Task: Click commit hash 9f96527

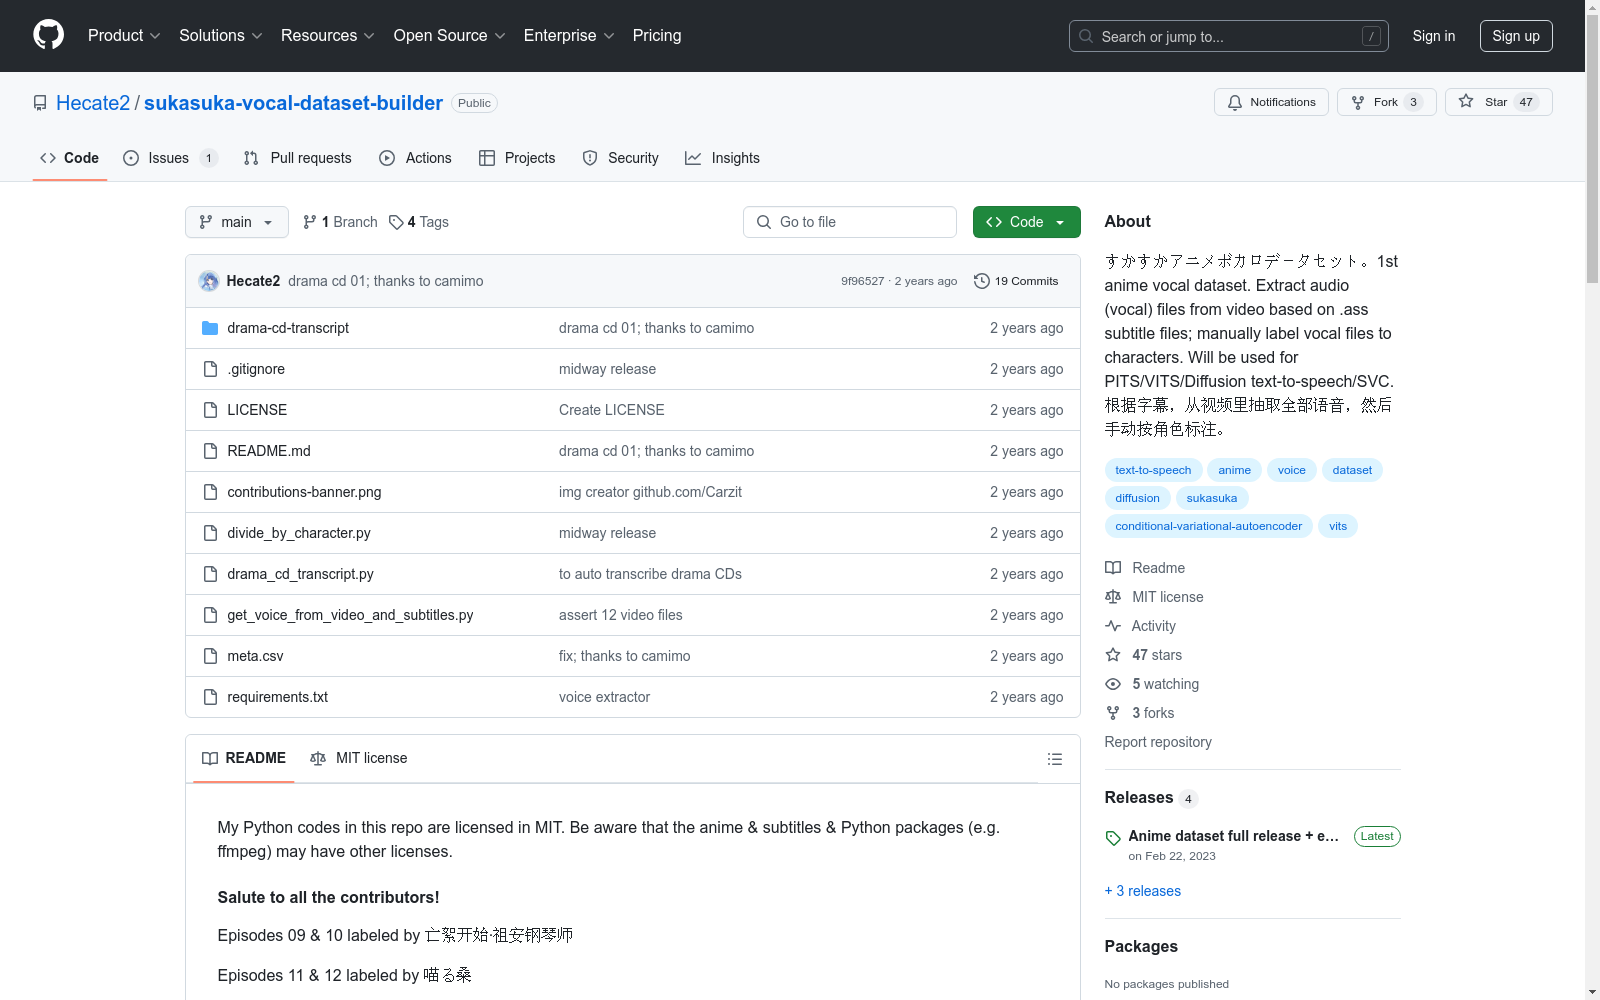Action: tap(862, 281)
